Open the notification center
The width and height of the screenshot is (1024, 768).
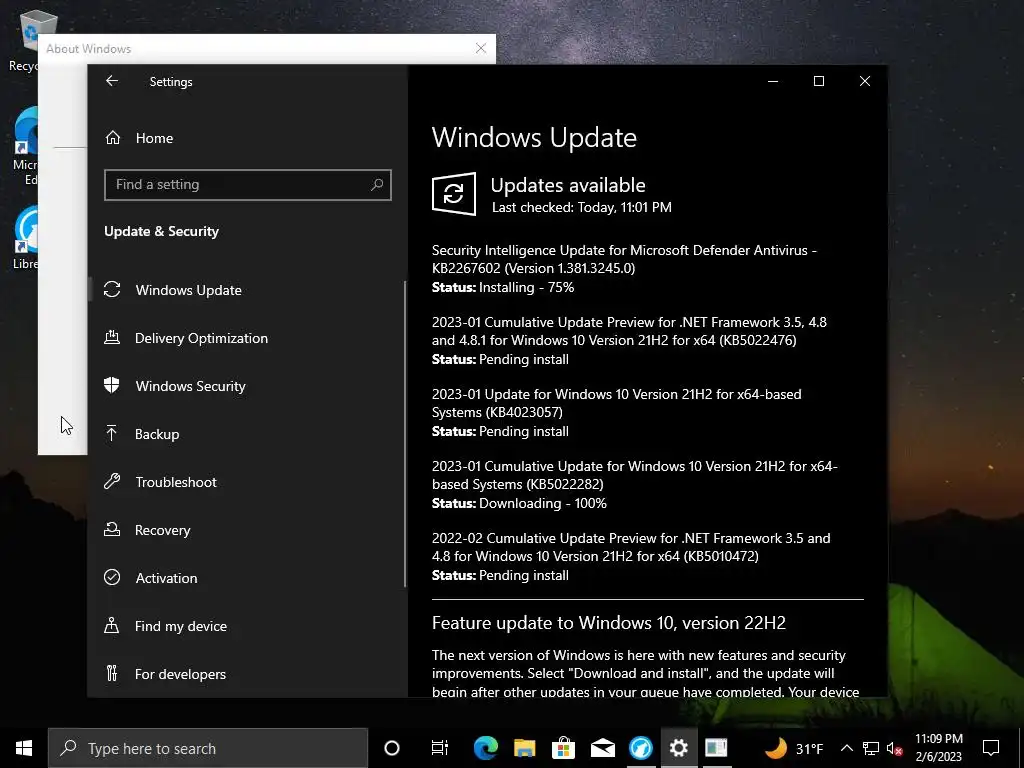[991, 748]
